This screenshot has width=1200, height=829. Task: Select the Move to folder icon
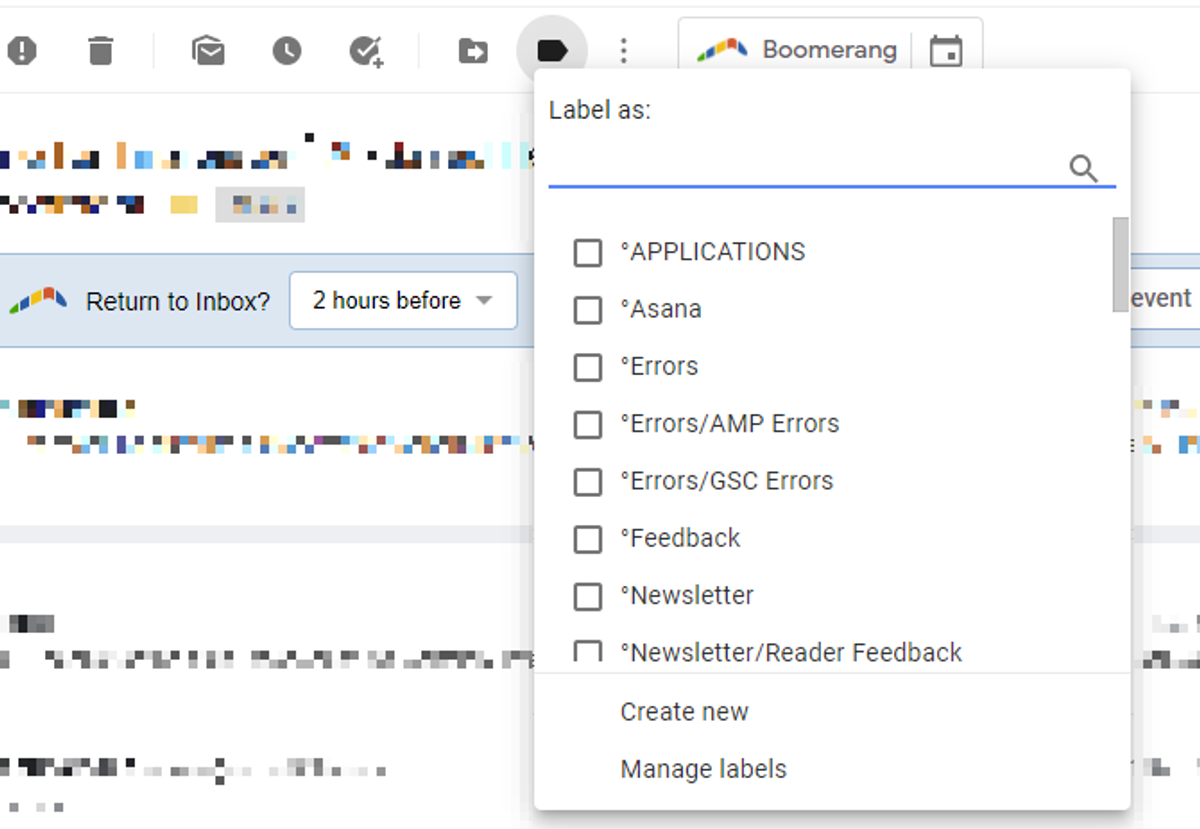[x=472, y=49]
